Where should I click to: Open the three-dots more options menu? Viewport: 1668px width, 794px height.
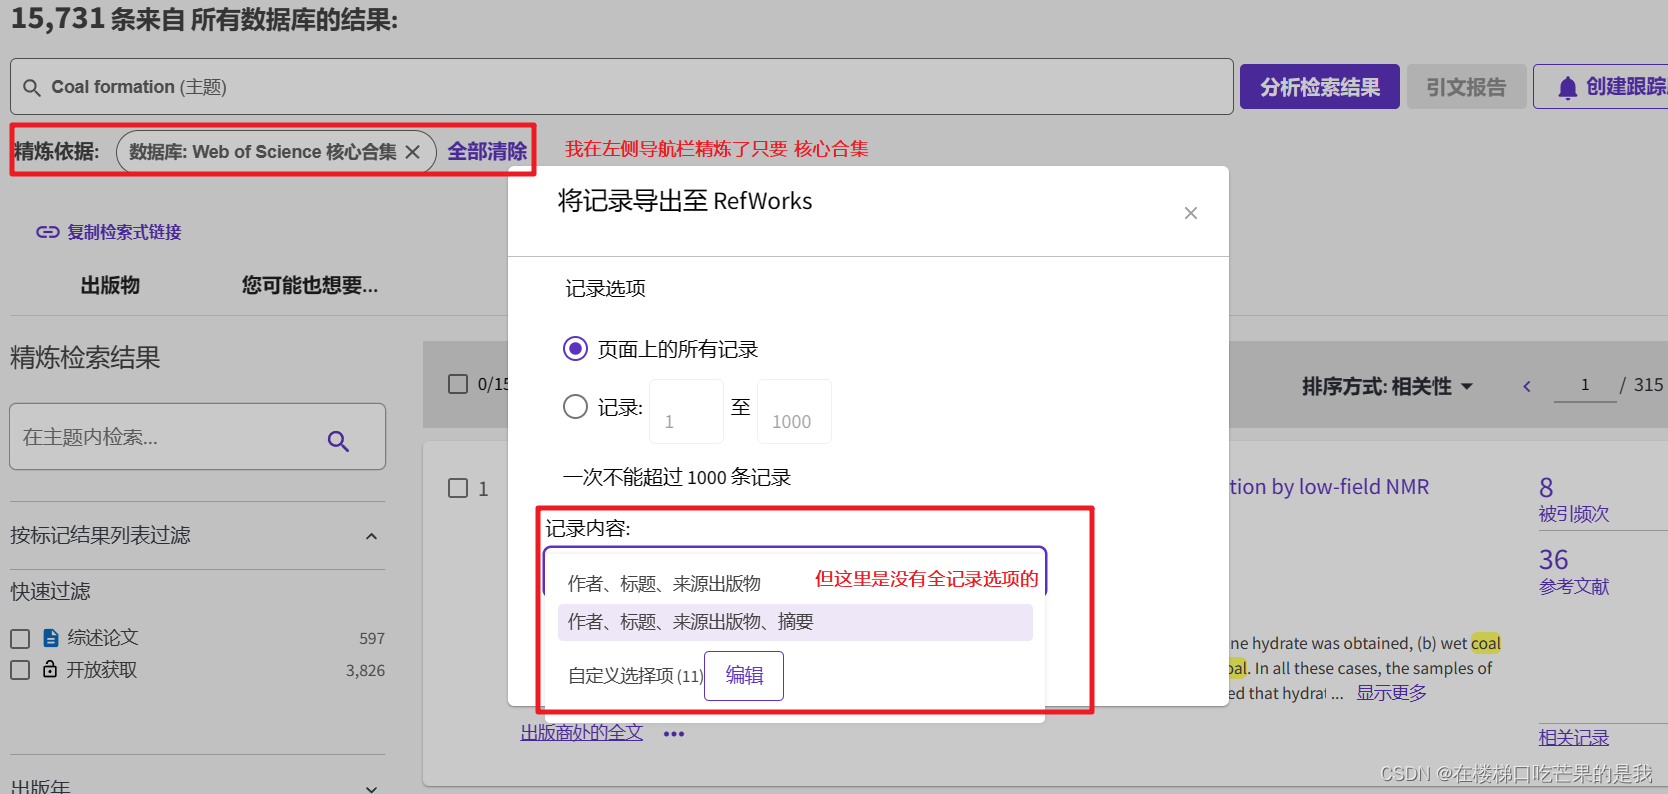click(674, 734)
